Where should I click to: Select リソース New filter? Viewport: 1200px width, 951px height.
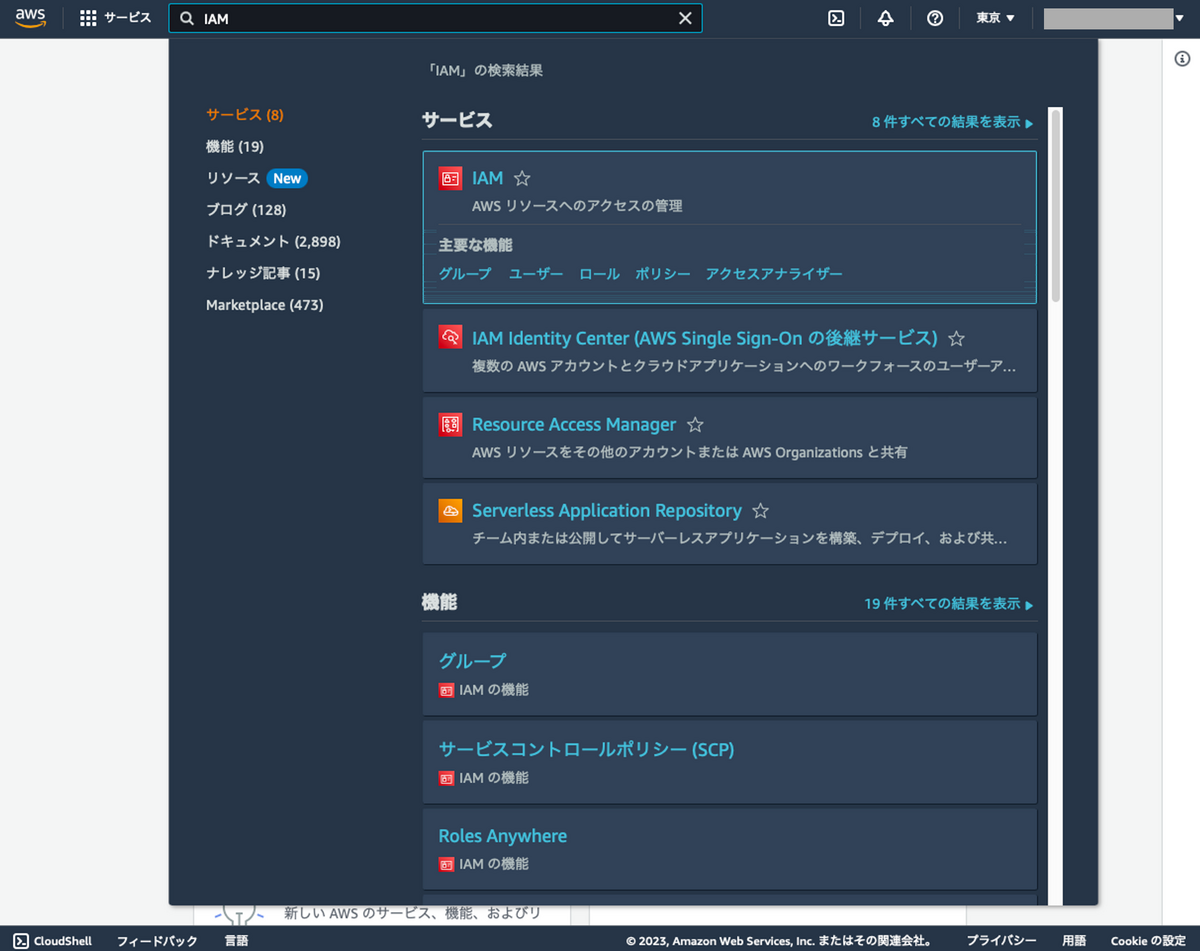click(x=257, y=178)
